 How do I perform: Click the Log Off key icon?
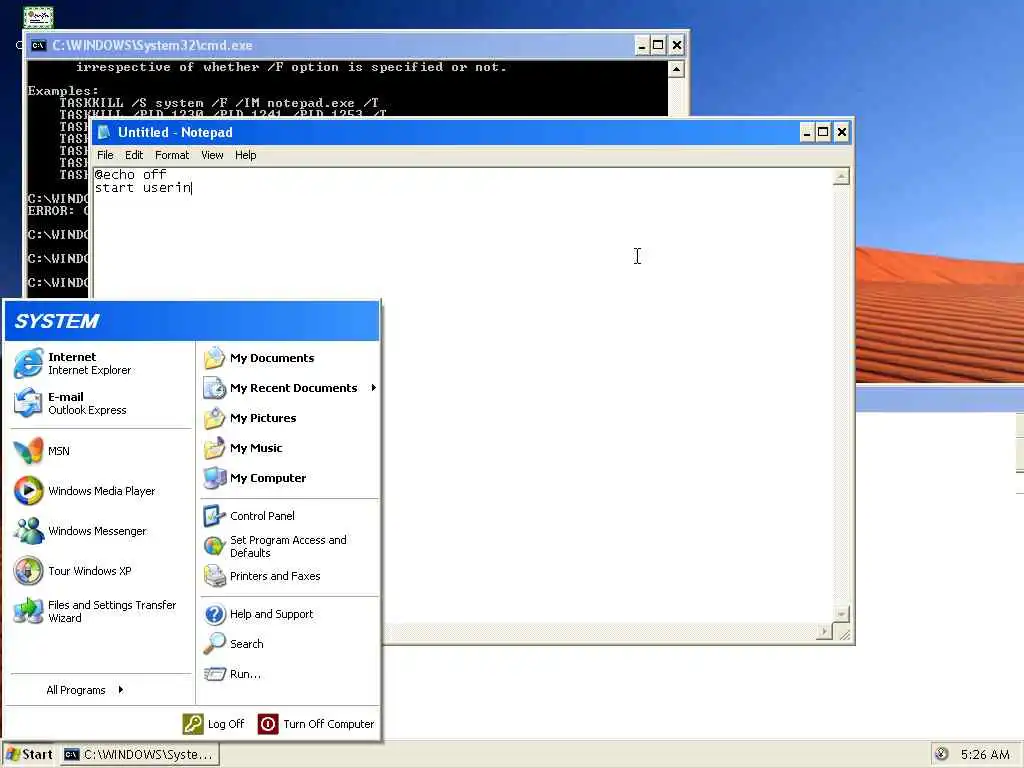(193, 724)
